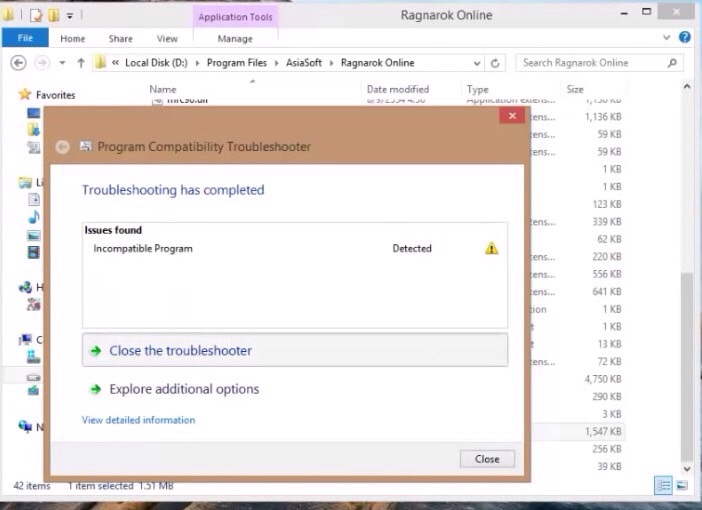Image resolution: width=702 pixels, height=510 pixels.
Task: Click Program Files breadcrumb
Action: [x=236, y=63]
